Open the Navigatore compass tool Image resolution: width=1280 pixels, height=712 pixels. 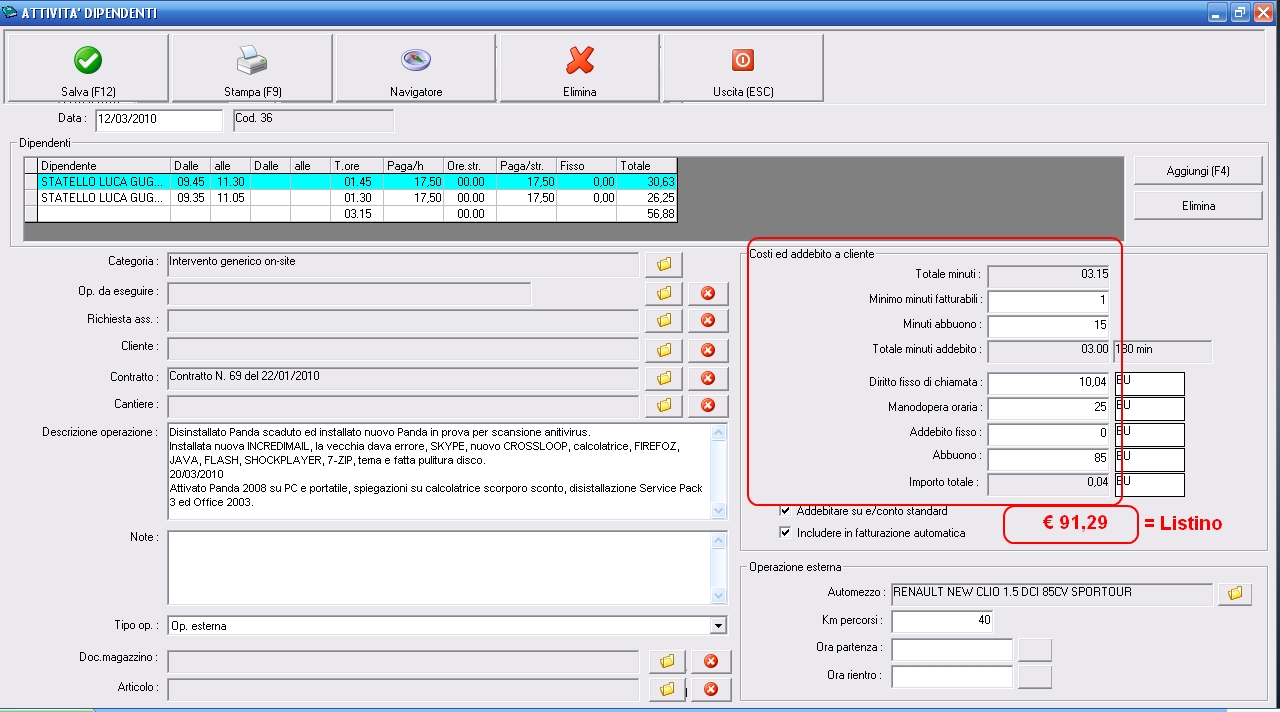pyautogui.click(x=416, y=68)
